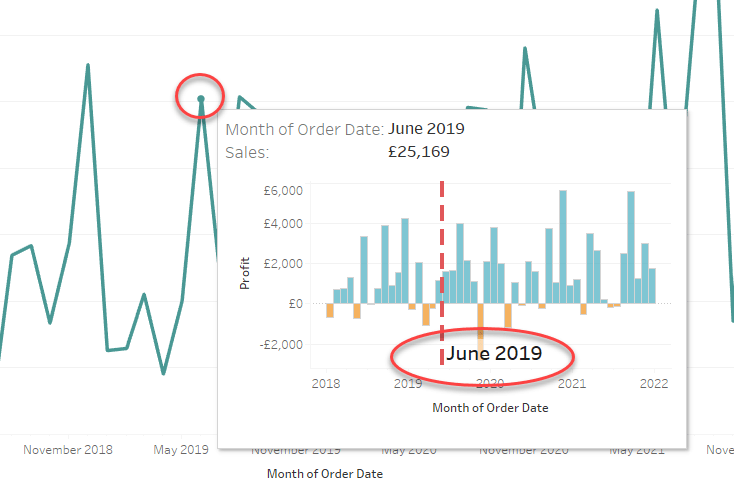Select the 2021 year label in tooltip chart

571,383
